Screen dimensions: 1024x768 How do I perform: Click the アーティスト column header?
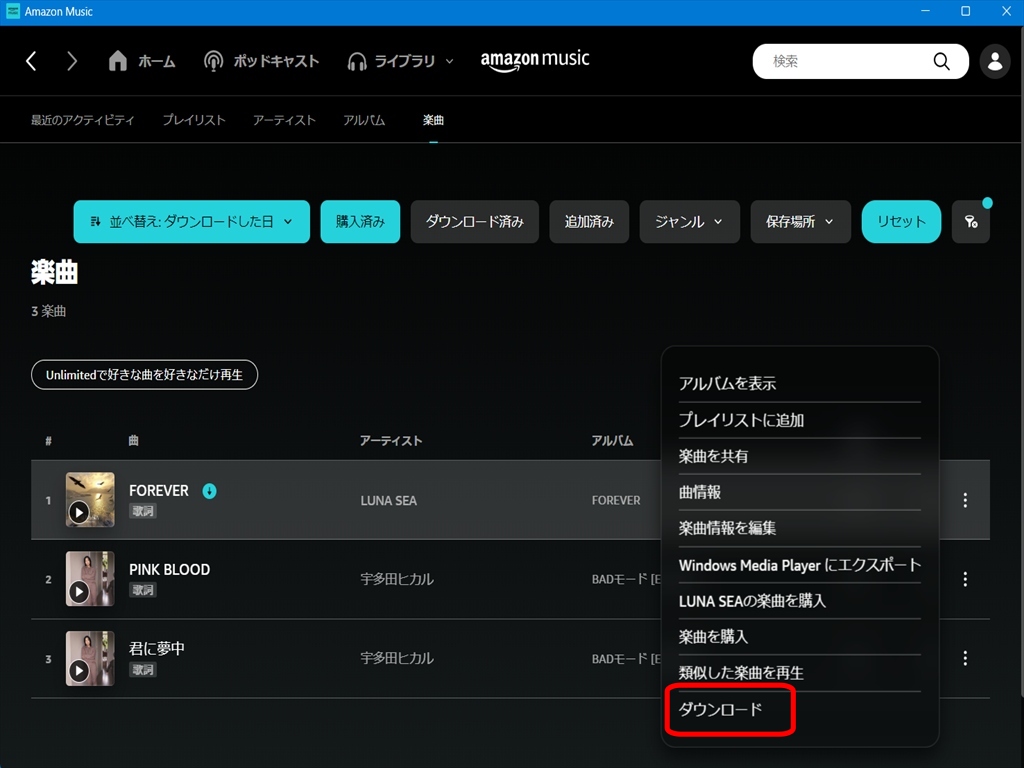391,441
